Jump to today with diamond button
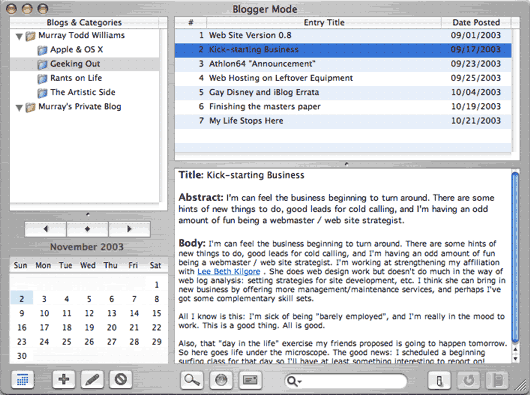 coord(88,229)
